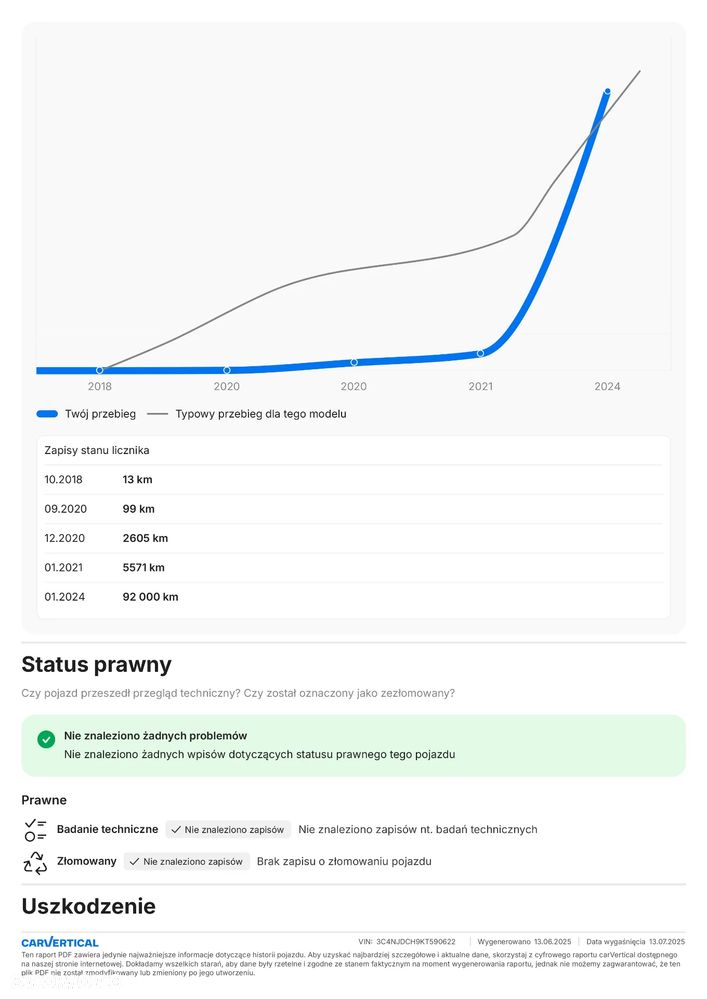707x999 pixels.
Task: Select the 2024 peak data point
Action: click(x=607, y=91)
